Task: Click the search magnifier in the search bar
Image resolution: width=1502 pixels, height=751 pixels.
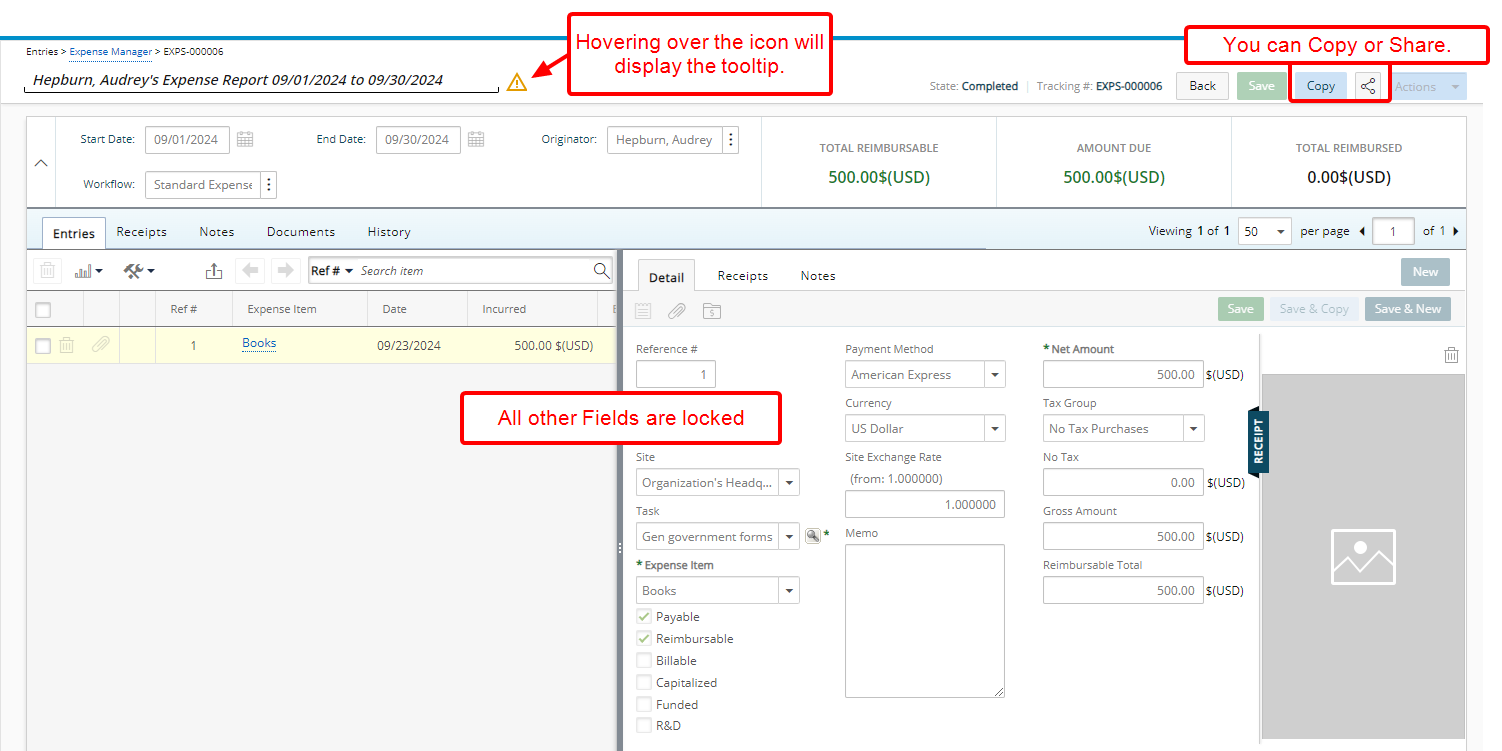Action: click(x=601, y=270)
